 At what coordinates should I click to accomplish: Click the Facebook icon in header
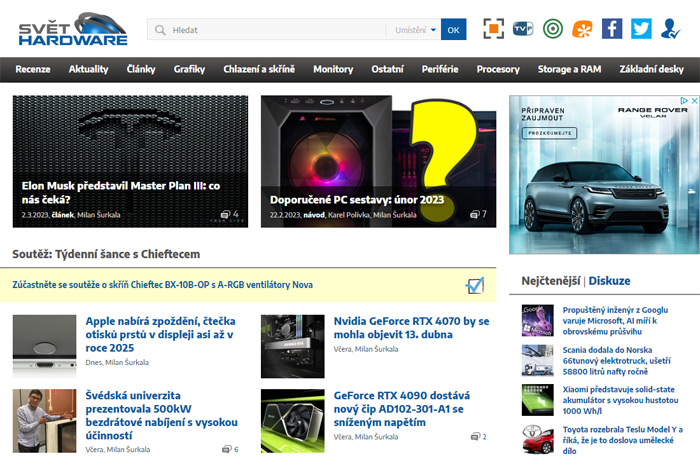coord(611,29)
